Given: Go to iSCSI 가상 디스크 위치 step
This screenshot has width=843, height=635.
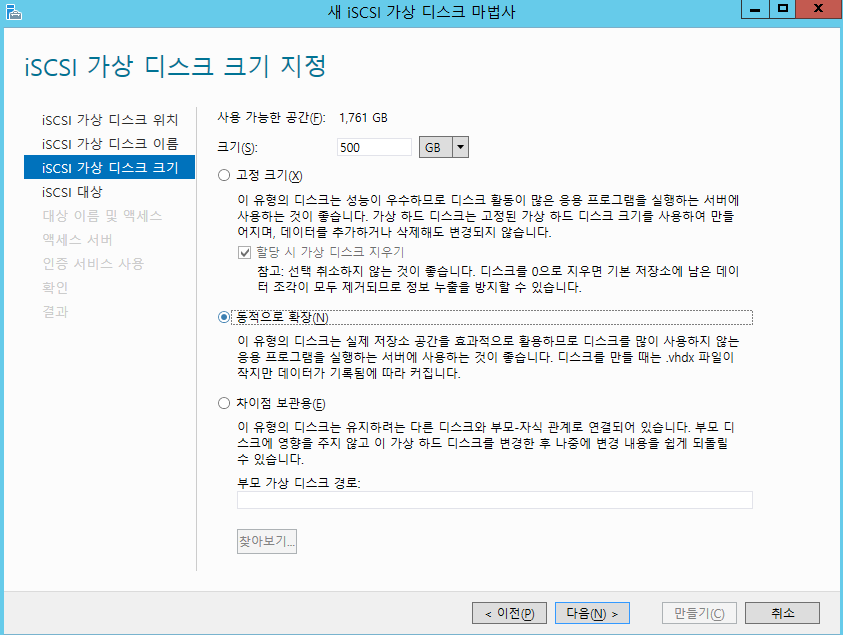Looking at the screenshot, I should coord(109,120).
